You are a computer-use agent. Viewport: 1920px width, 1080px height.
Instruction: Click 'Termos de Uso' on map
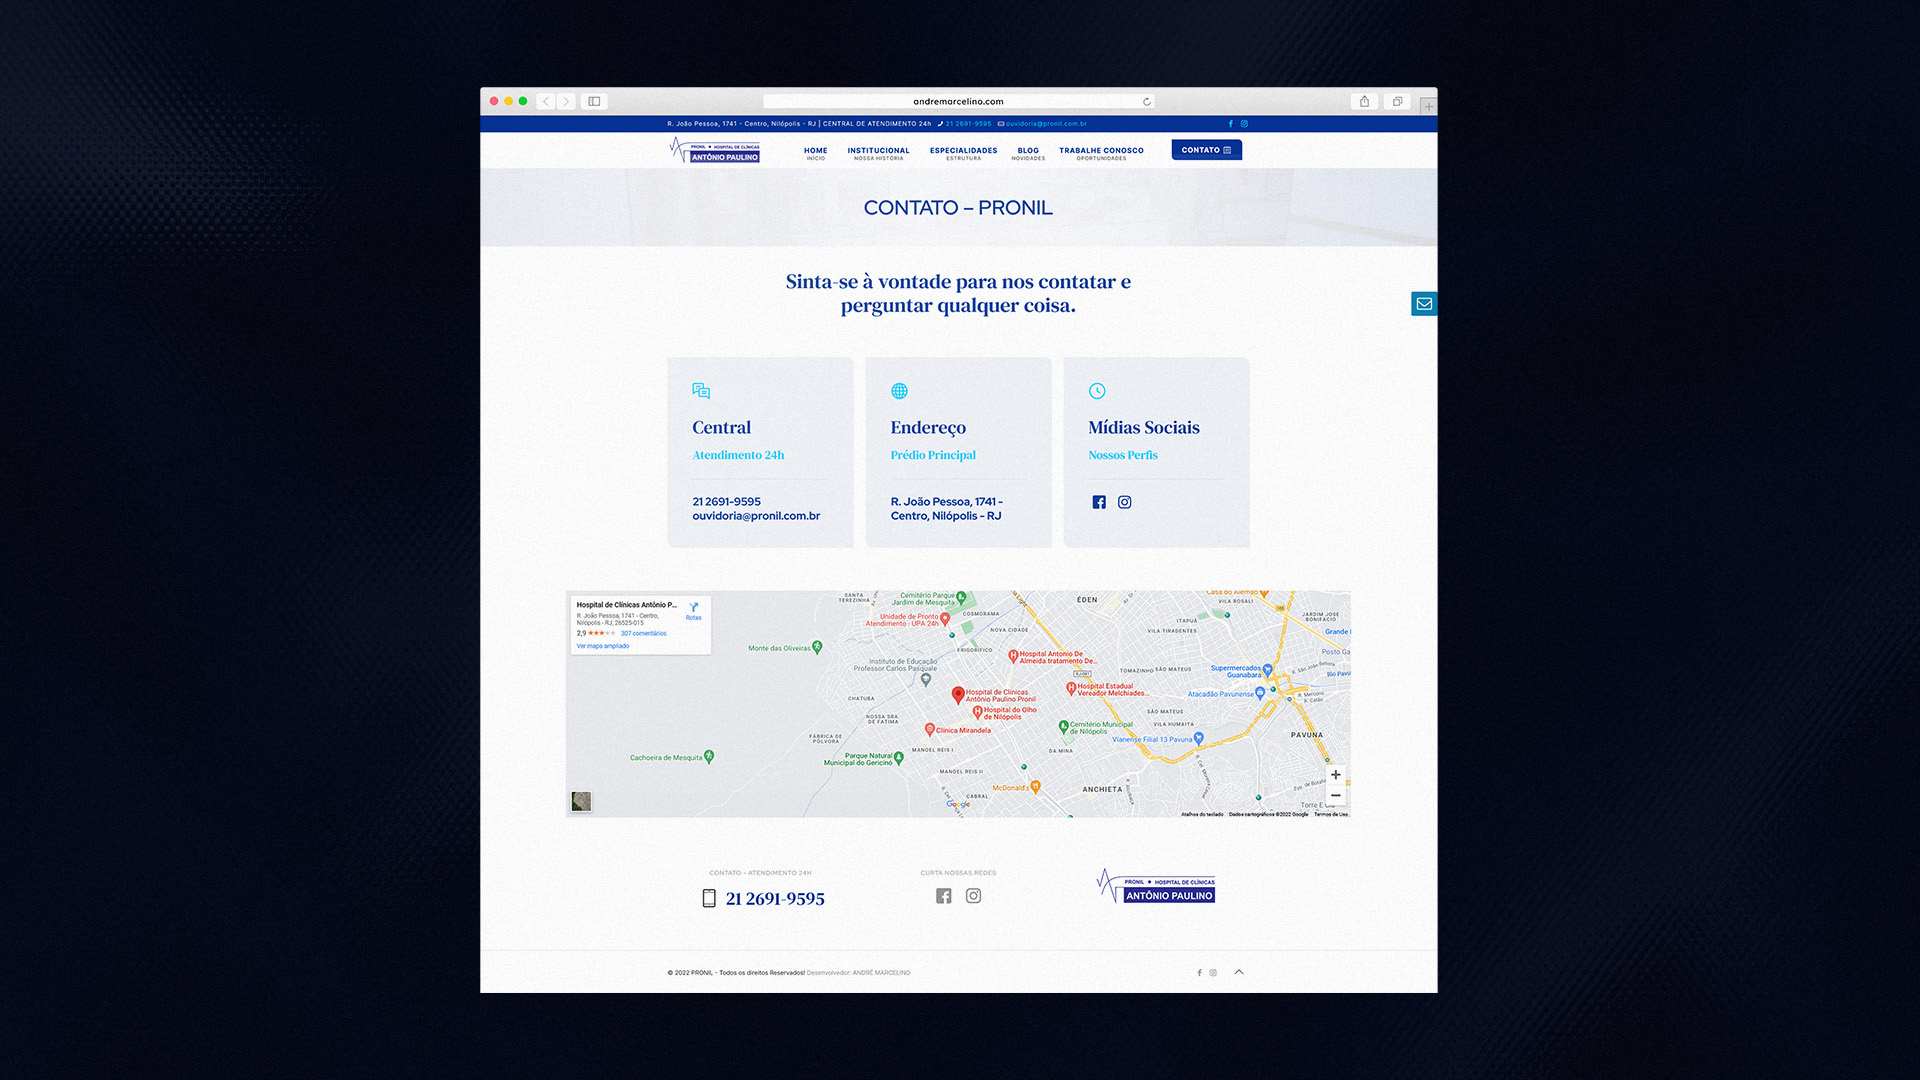(x=1331, y=814)
